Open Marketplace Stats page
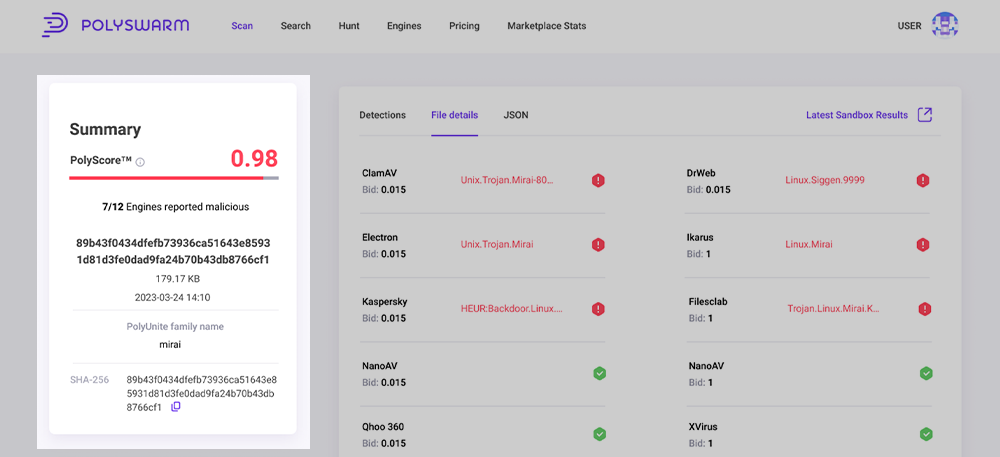 (x=546, y=26)
